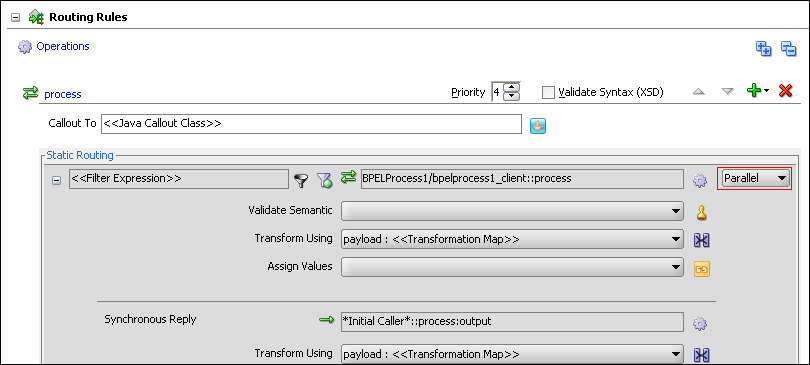The height and width of the screenshot is (365, 810).
Task: Click the Assign Values editor icon
Action: click(x=702, y=268)
